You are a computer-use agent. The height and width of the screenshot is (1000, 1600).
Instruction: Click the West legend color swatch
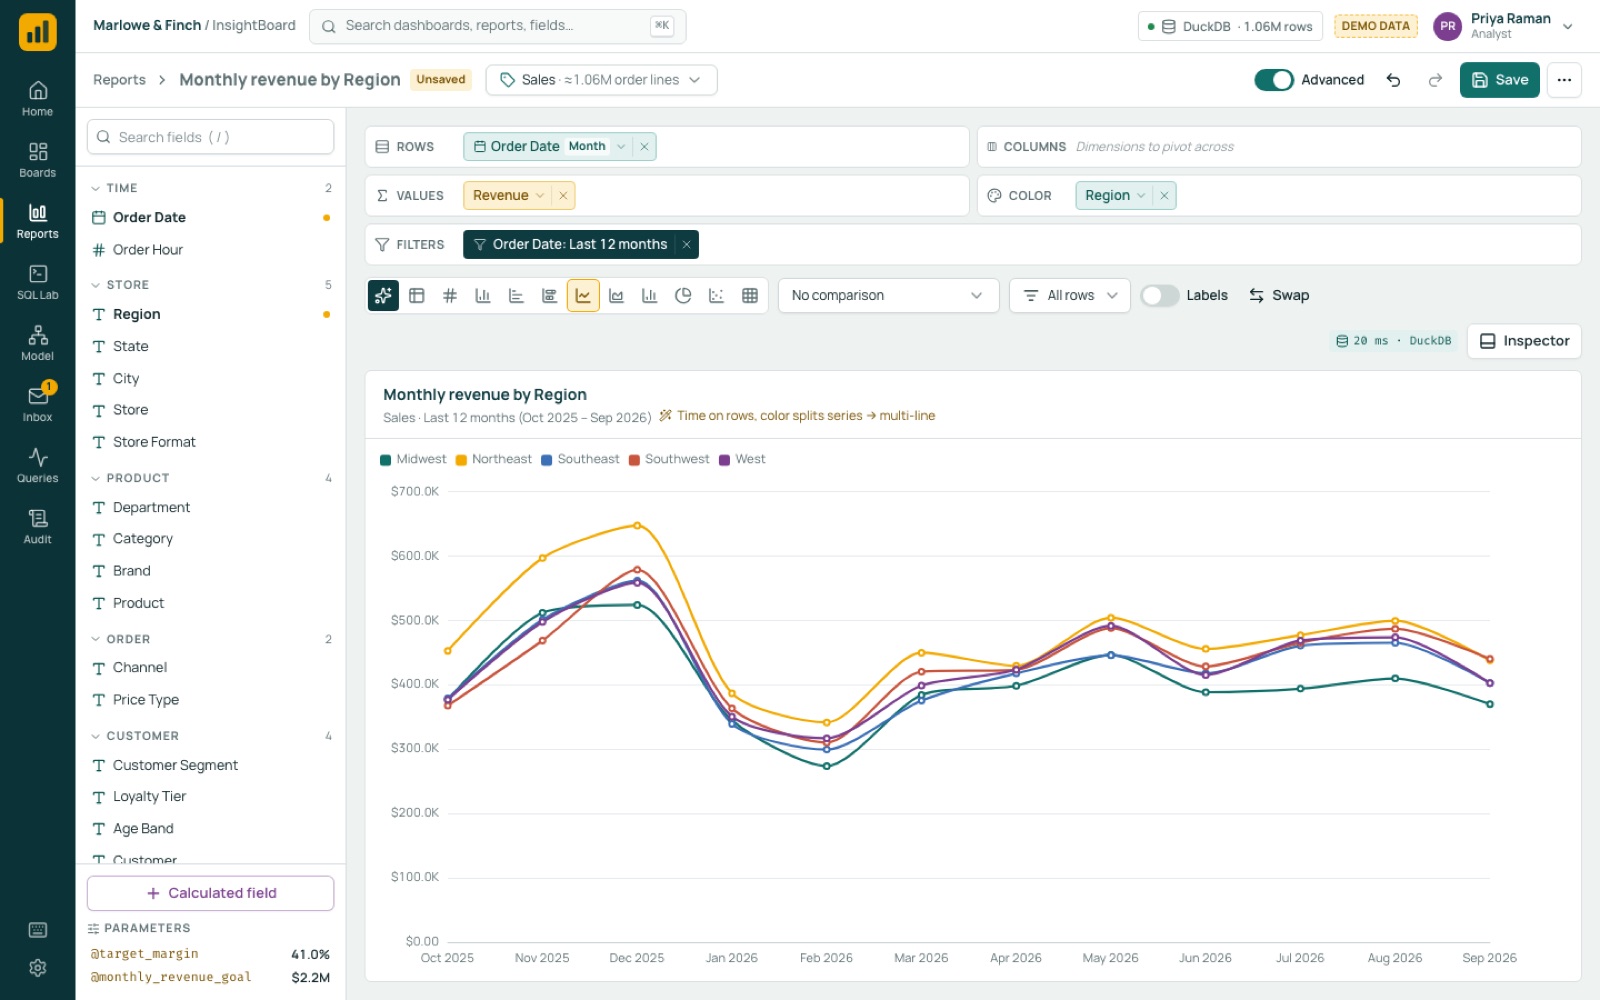(724, 460)
